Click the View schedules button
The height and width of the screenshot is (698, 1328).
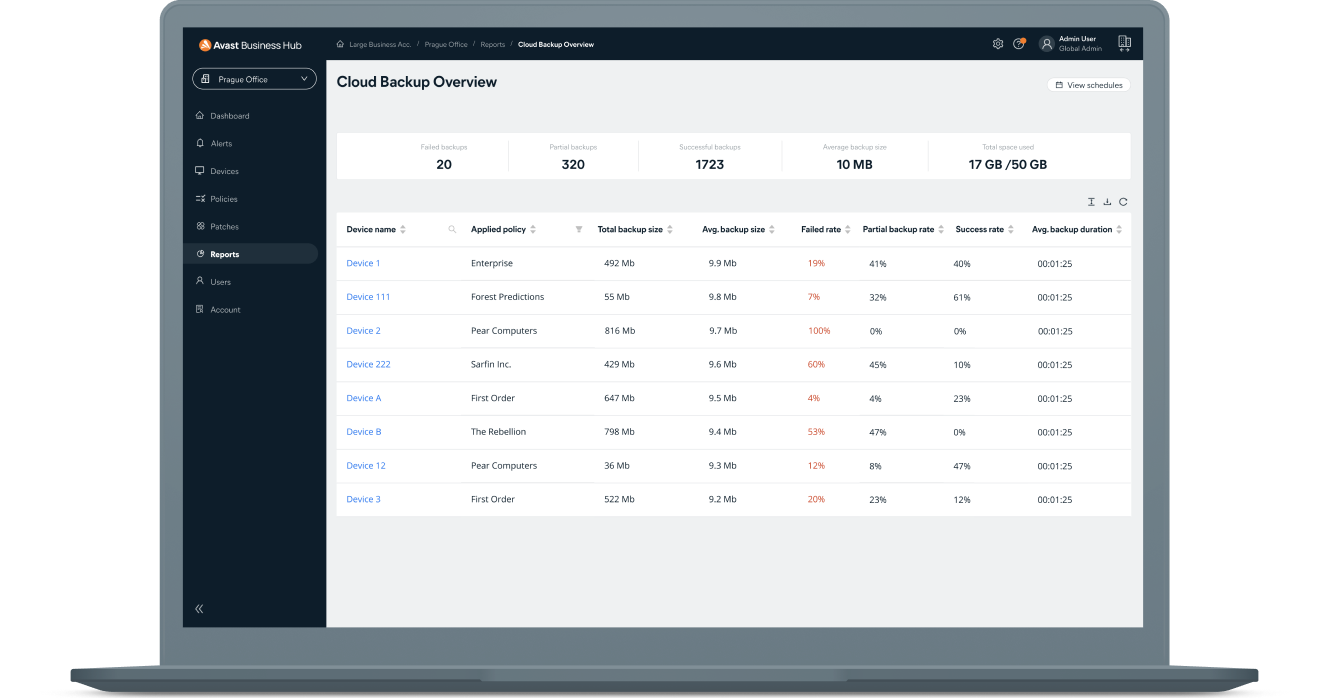coord(1088,85)
